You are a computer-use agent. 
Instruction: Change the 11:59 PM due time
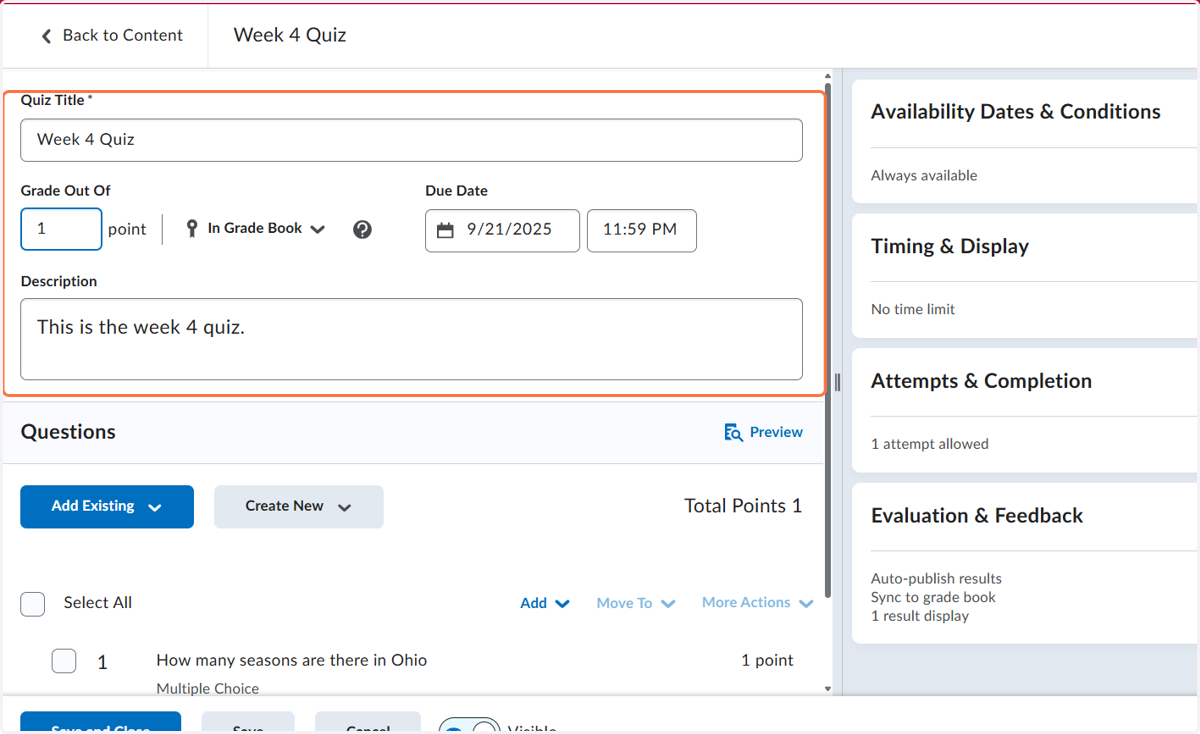(641, 230)
